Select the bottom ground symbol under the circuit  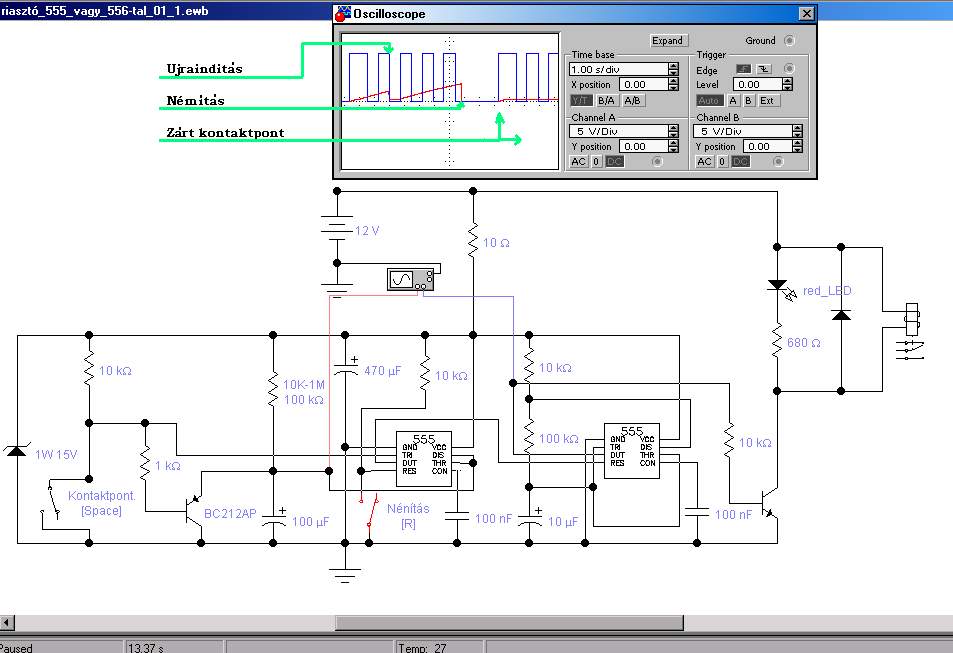tap(345, 575)
